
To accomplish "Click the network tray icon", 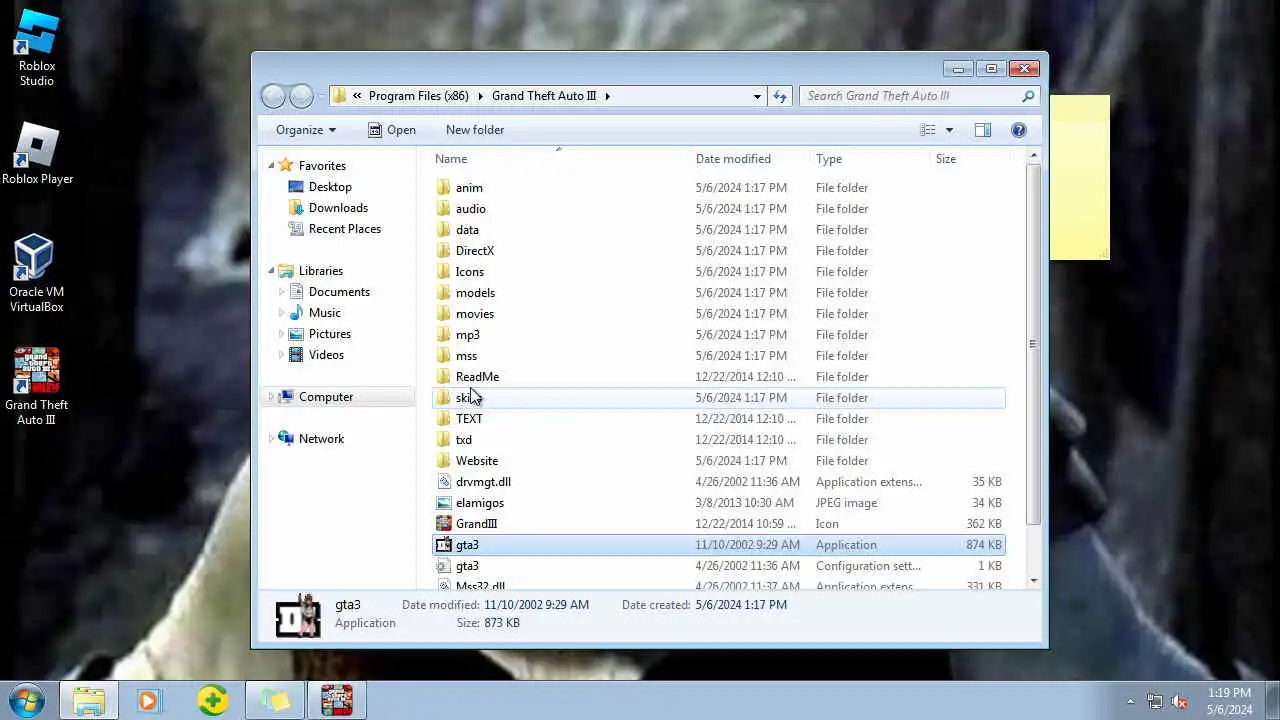I will (x=1155, y=701).
